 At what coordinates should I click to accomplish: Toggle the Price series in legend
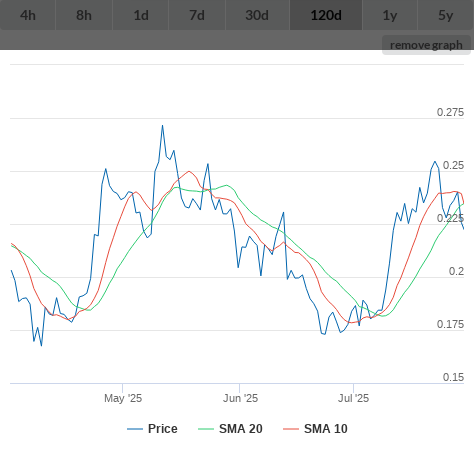tap(162, 429)
